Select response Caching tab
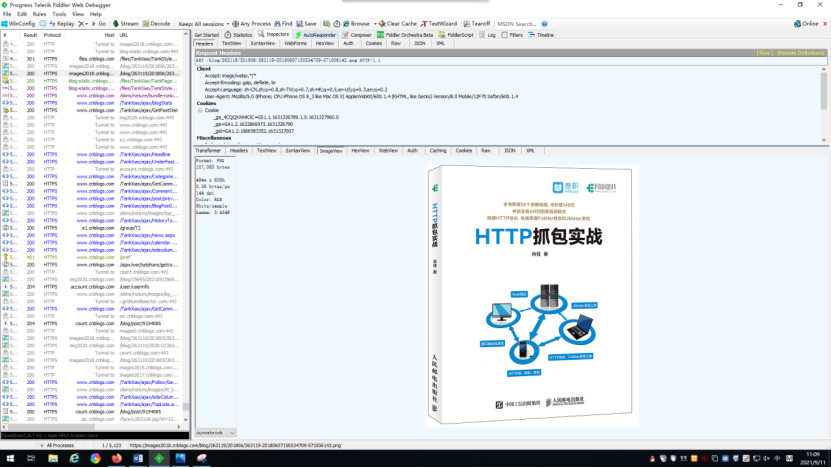This screenshot has height=468, width=831. click(438, 151)
